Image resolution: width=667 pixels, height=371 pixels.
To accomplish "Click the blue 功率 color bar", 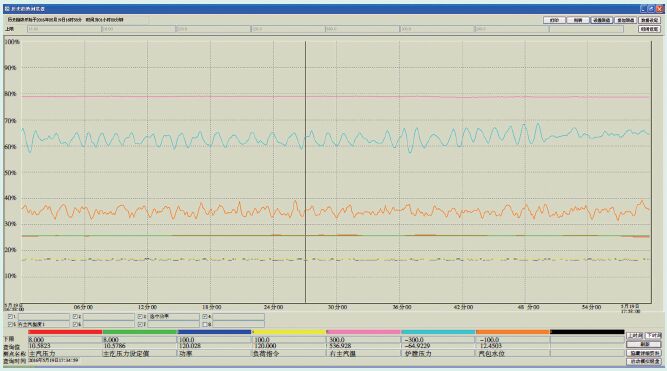I will pos(214,332).
